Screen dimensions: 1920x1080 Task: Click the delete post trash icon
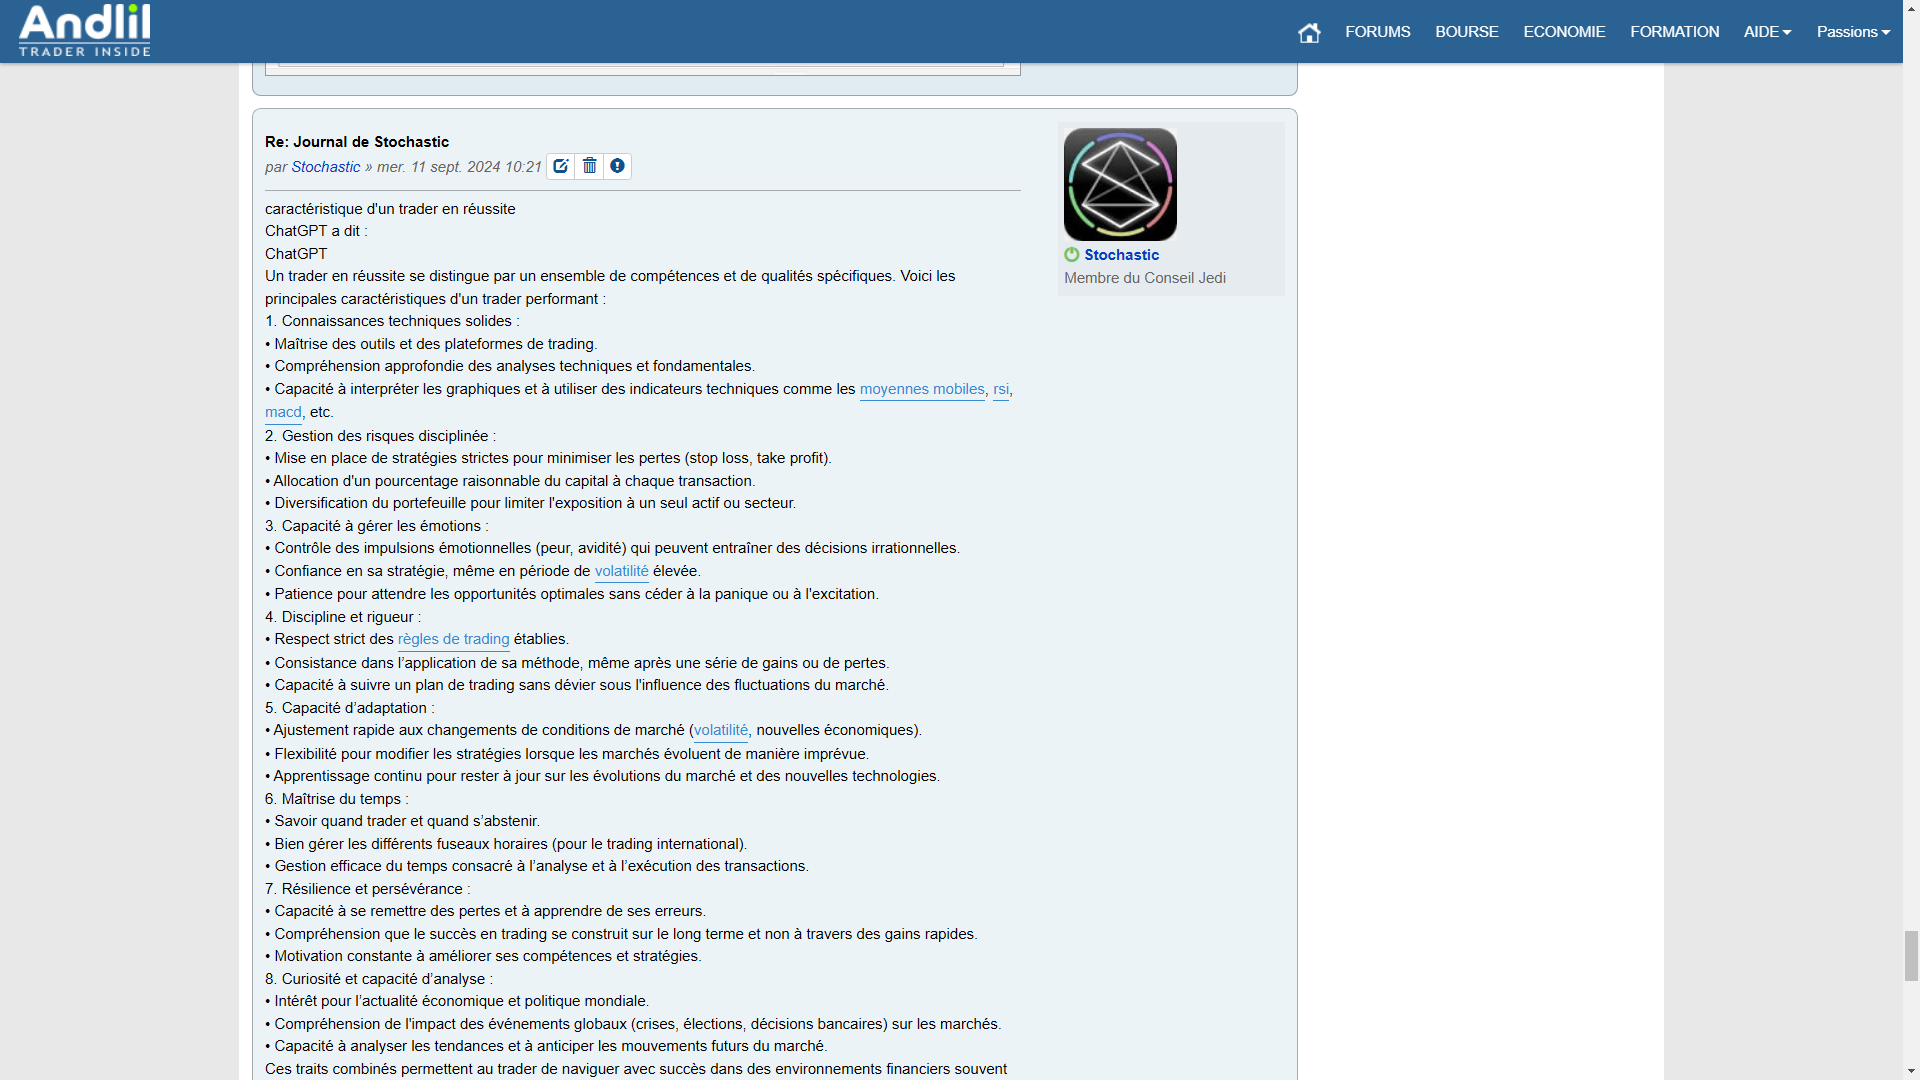[x=590, y=166]
